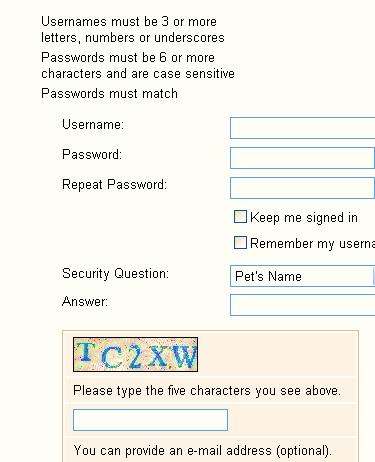Click the 'Keep me signed in' label text
375x462 pixels.
coord(304,218)
